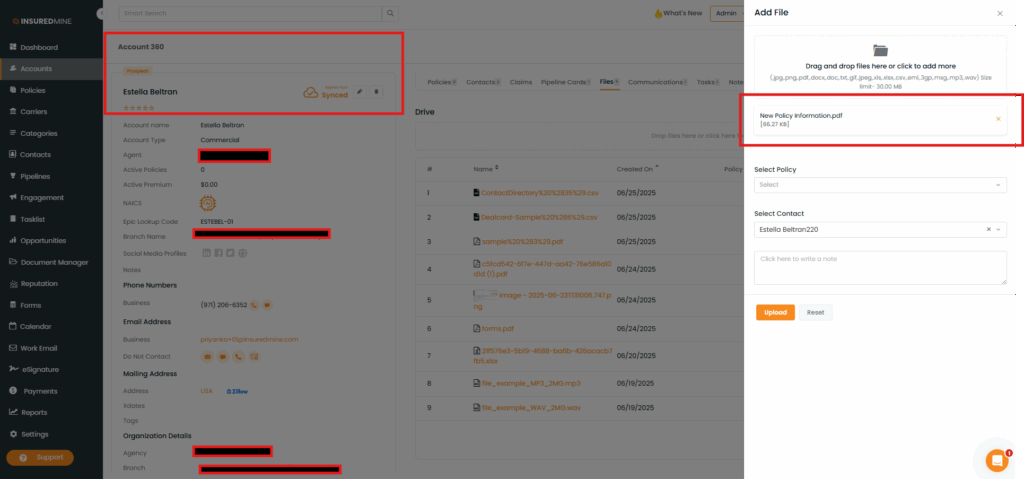Image resolution: width=1024 pixels, height=479 pixels.
Task: Click the phone call icon beside (971) 206-6352
Action: (255, 305)
